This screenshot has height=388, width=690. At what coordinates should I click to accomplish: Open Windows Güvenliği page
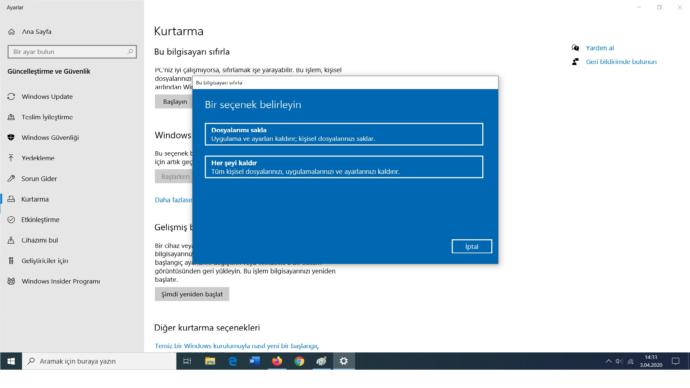click(x=50, y=137)
